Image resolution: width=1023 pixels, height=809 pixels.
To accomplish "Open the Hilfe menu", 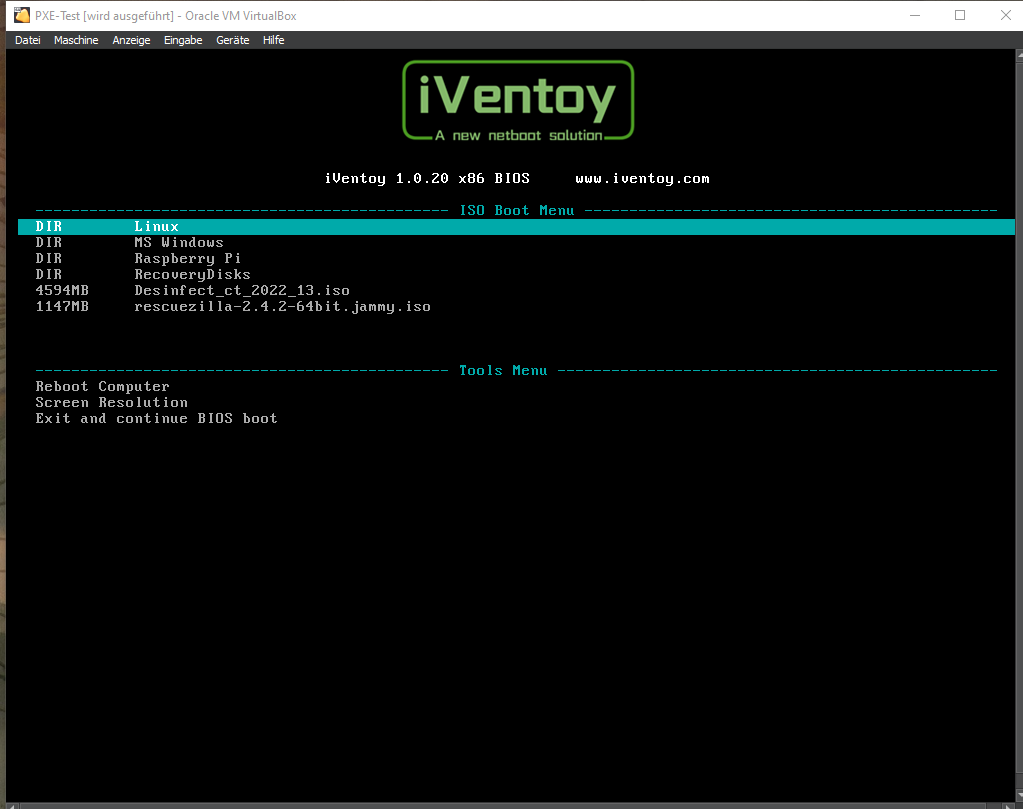I will point(273,40).
